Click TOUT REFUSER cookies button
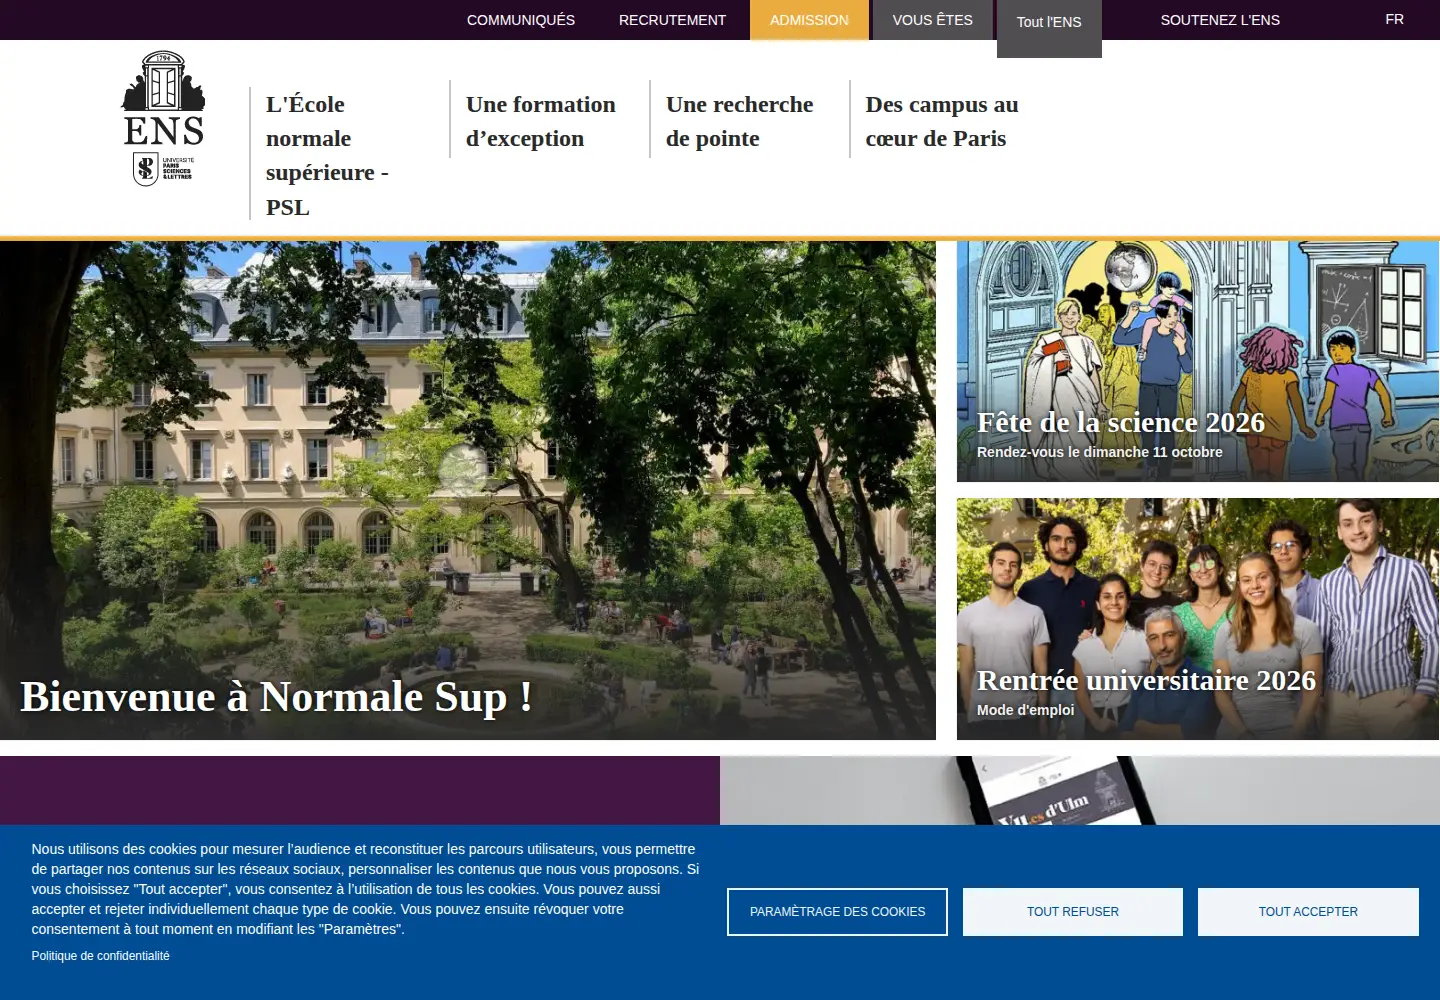Image resolution: width=1440 pixels, height=1000 pixels. pyautogui.click(x=1073, y=912)
